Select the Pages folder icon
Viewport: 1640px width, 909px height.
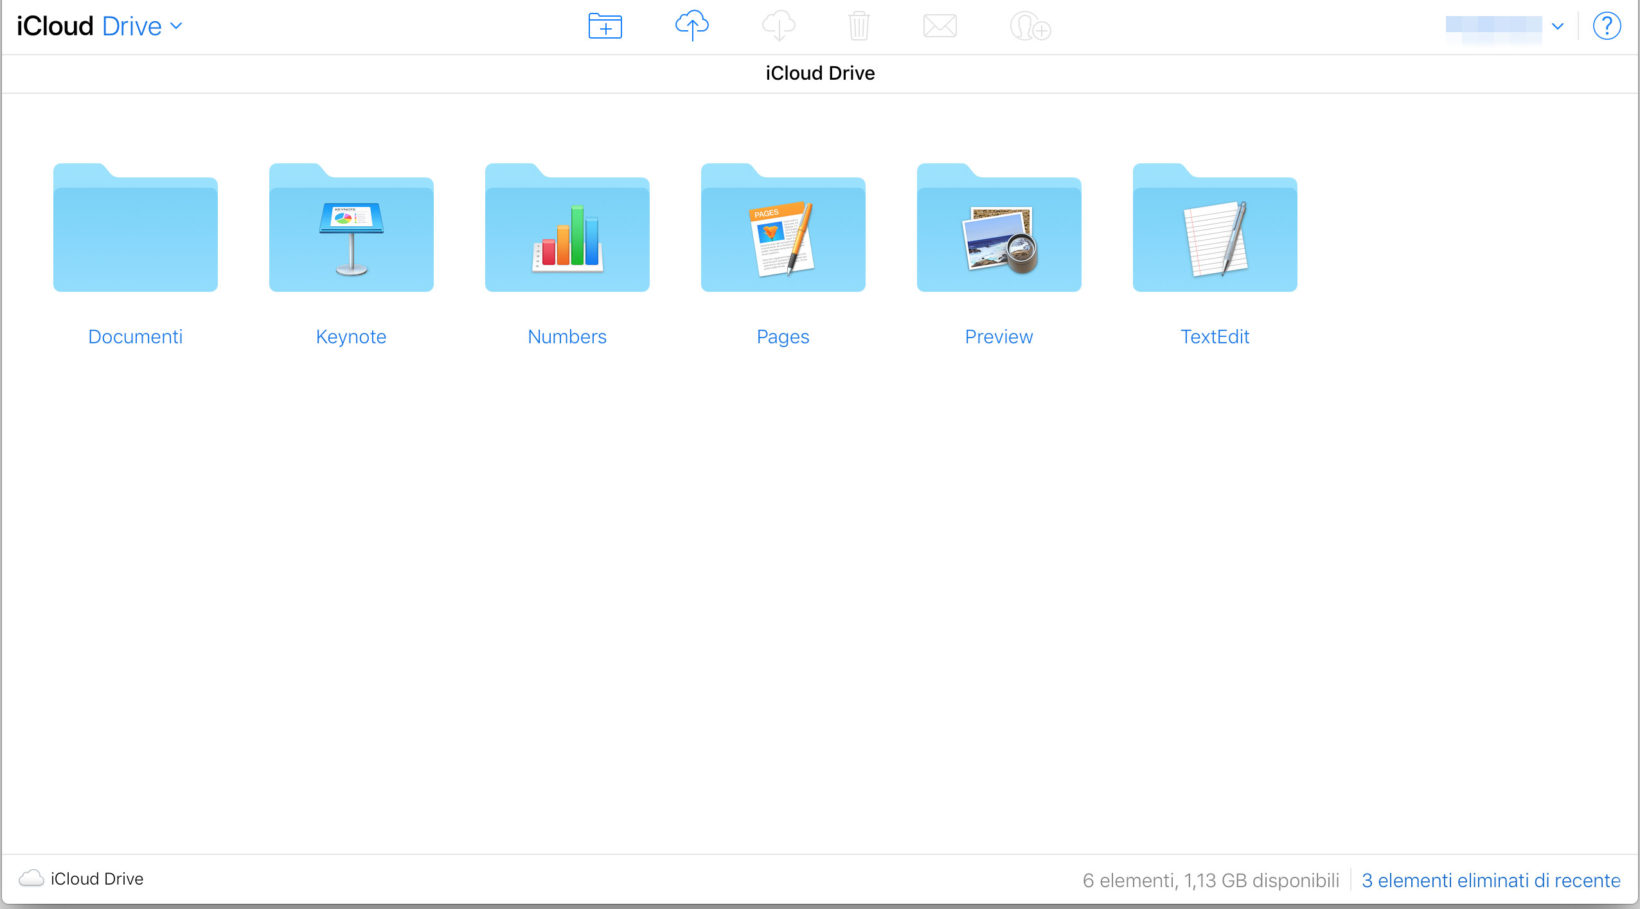(783, 227)
